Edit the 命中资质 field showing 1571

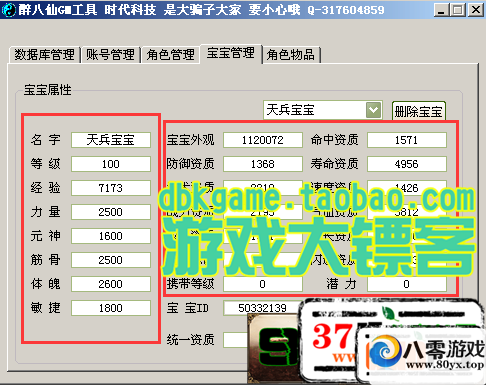click(407, 140)
